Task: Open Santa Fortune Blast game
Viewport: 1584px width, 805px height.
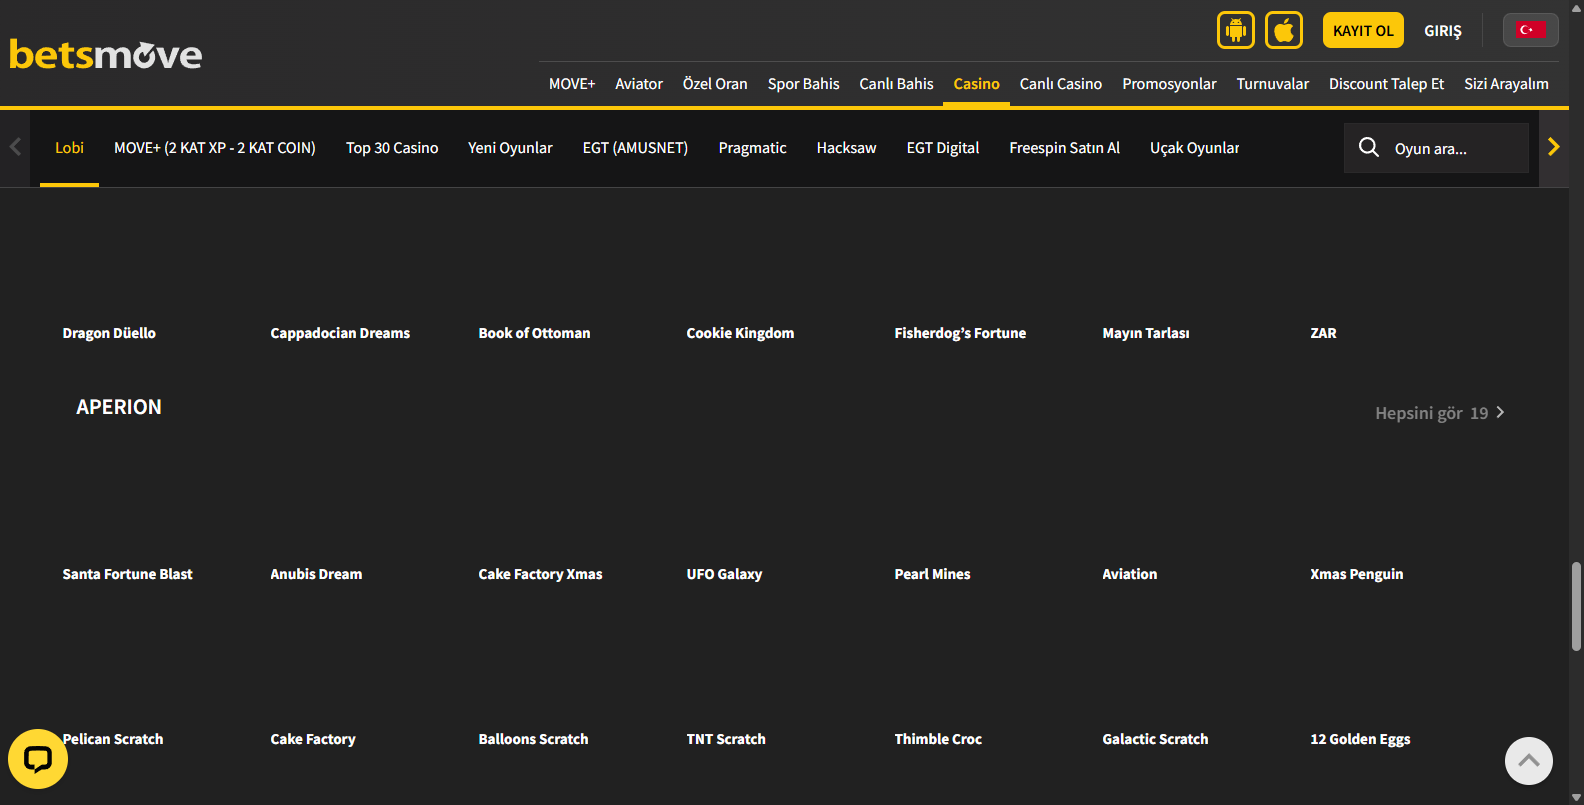Action: [127, 574]
